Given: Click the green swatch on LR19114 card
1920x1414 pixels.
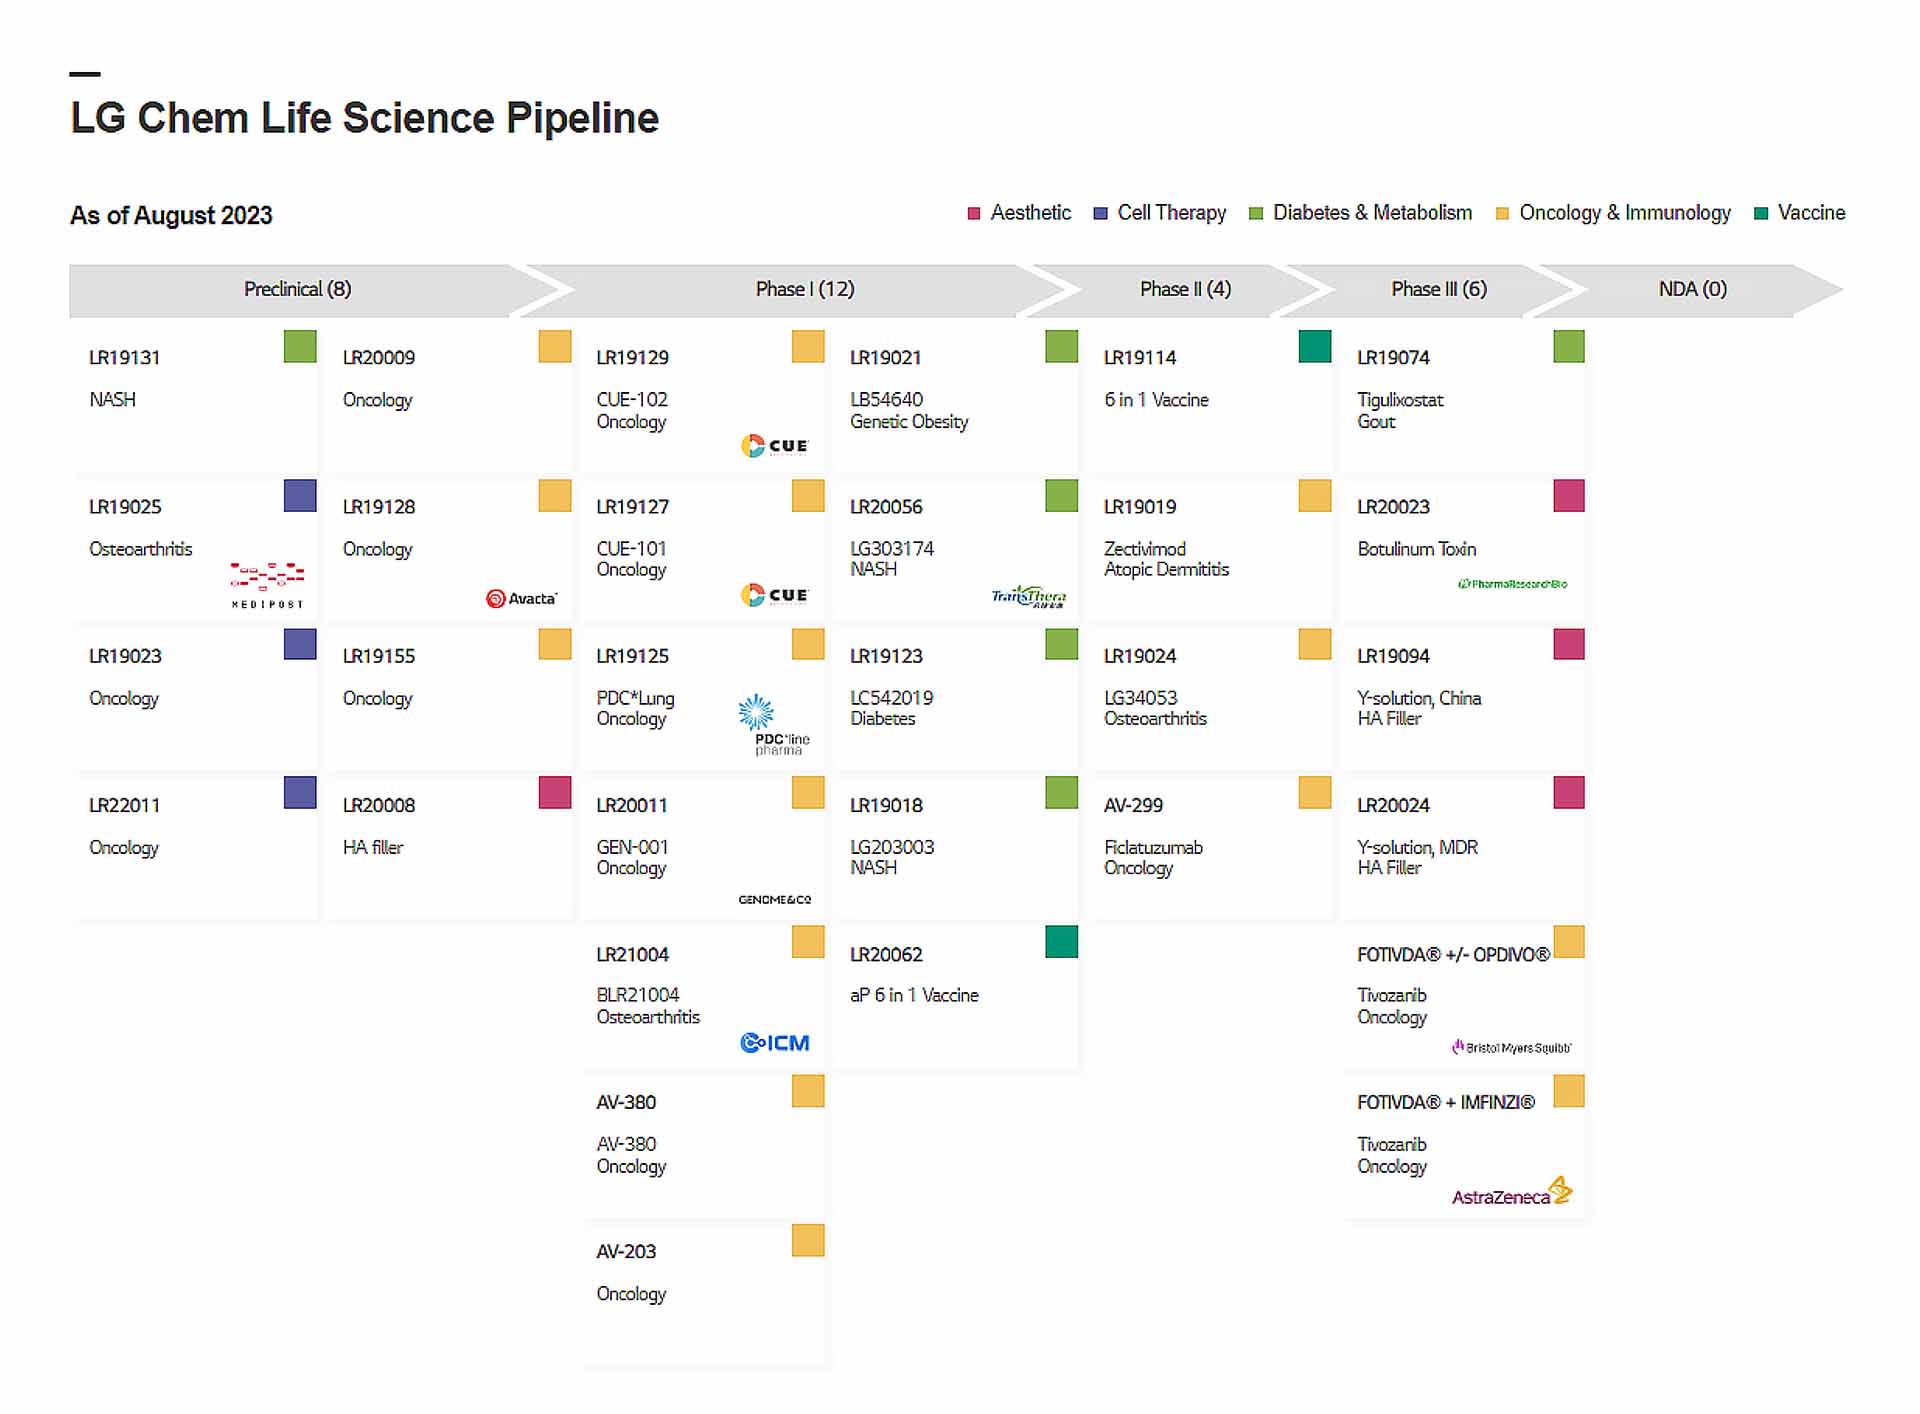Looking at the screenshot, I should click(x=1314, y=346).
